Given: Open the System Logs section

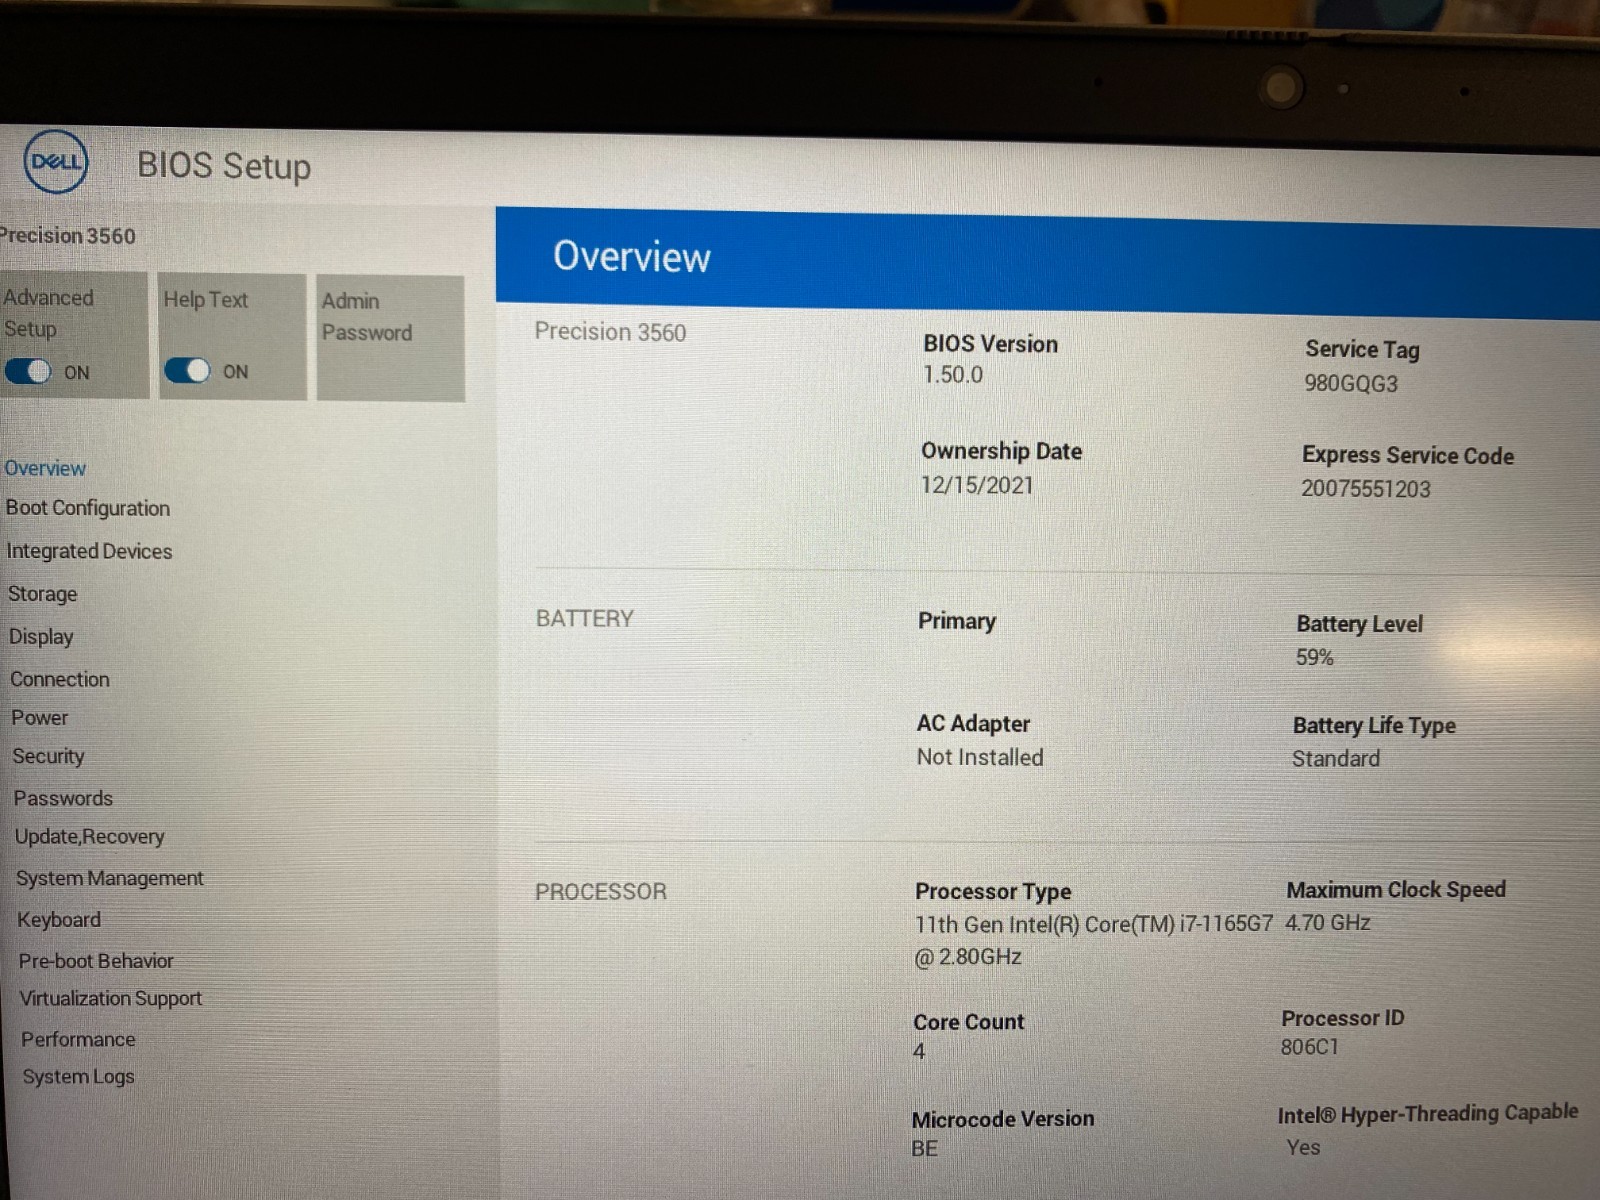Looking at the screenshot, I should tap(78, 1077).
